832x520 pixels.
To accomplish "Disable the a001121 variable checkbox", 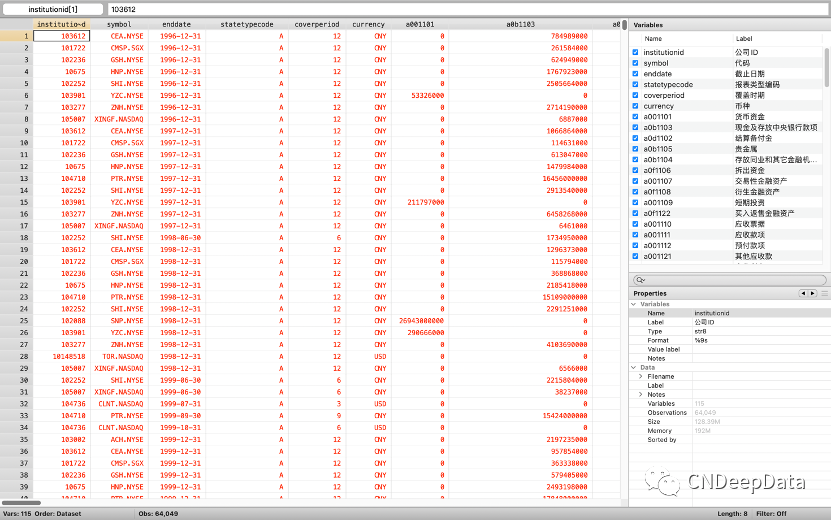I will pyautogui.click(x=635, y=256).
